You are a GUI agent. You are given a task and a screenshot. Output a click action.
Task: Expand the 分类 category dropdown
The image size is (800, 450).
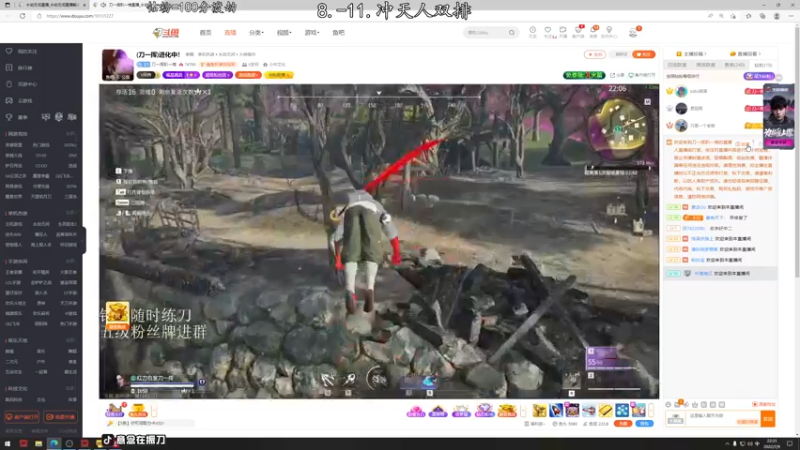[256, 33]
